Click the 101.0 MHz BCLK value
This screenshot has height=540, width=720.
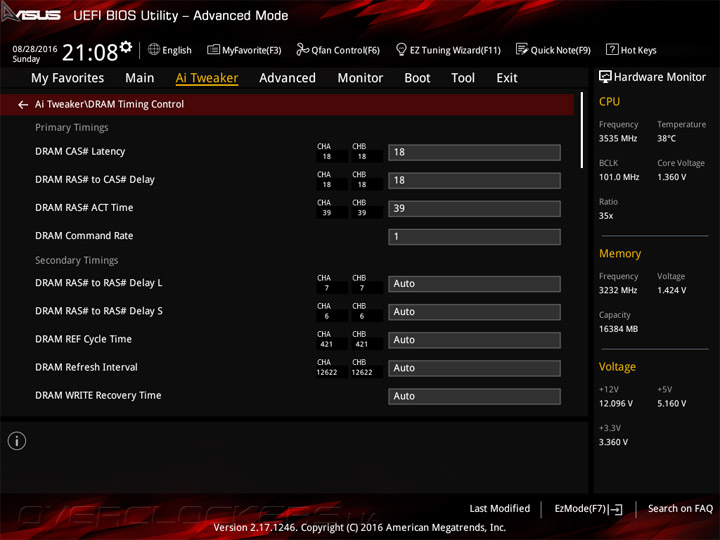(x=619, y=177)
